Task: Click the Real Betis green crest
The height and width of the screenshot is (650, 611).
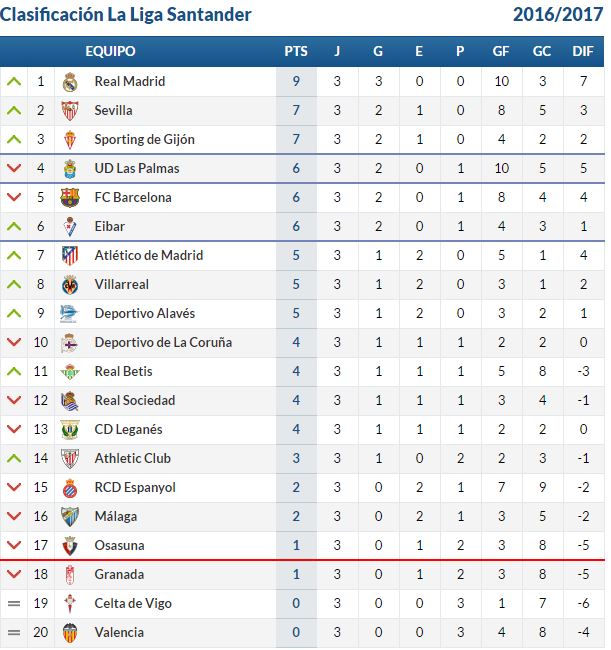Action: point(70,372)
